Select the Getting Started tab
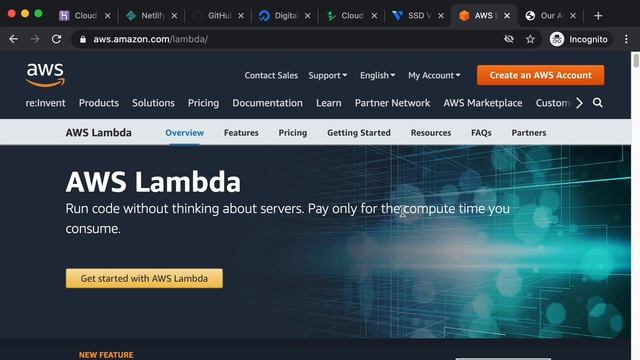Screen dimensions: 640x360 pos(359,133)
